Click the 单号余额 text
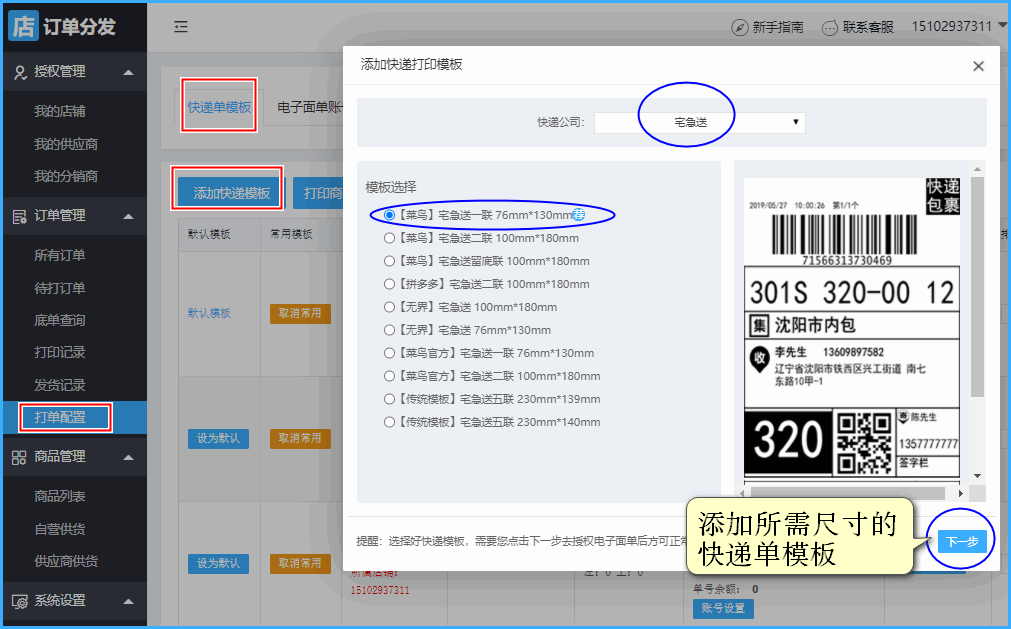The width and height of the screenshot is (1011, 629). coord(718,589)
